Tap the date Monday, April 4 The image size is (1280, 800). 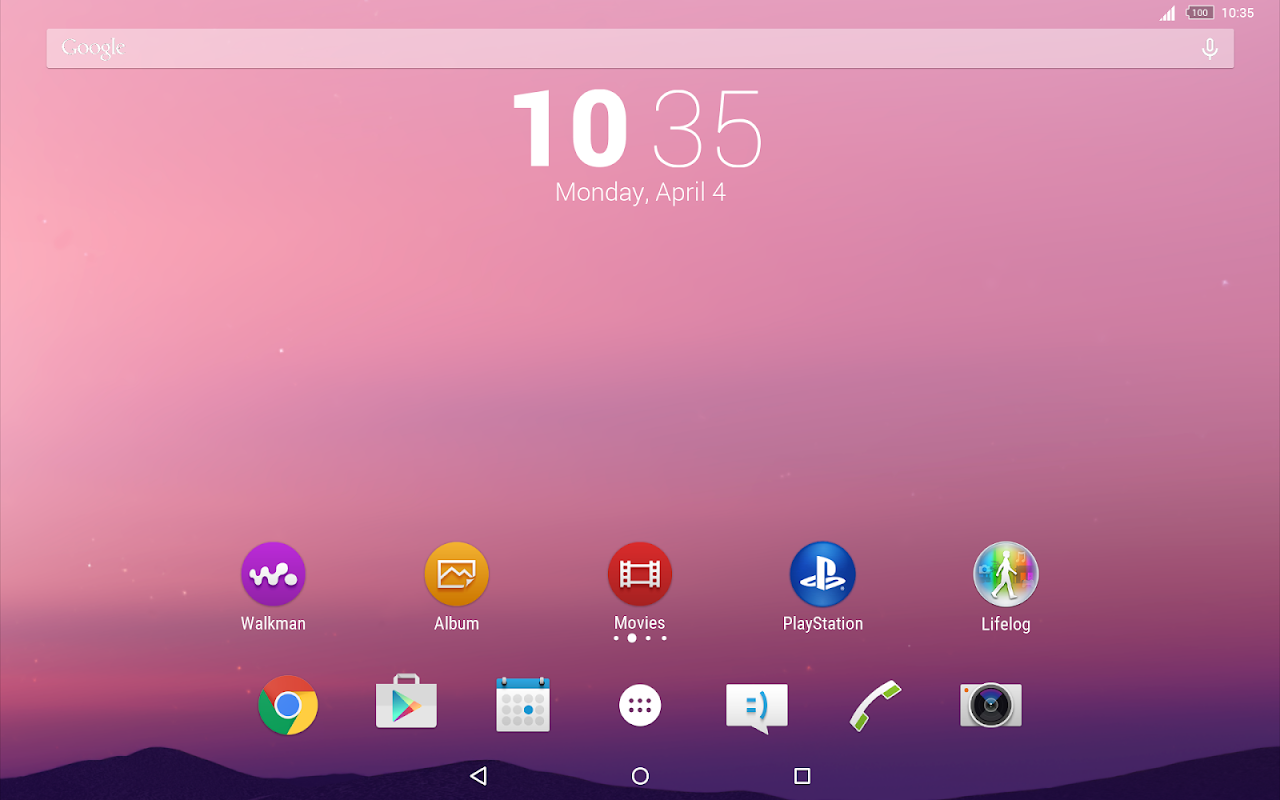click(640, 192)
